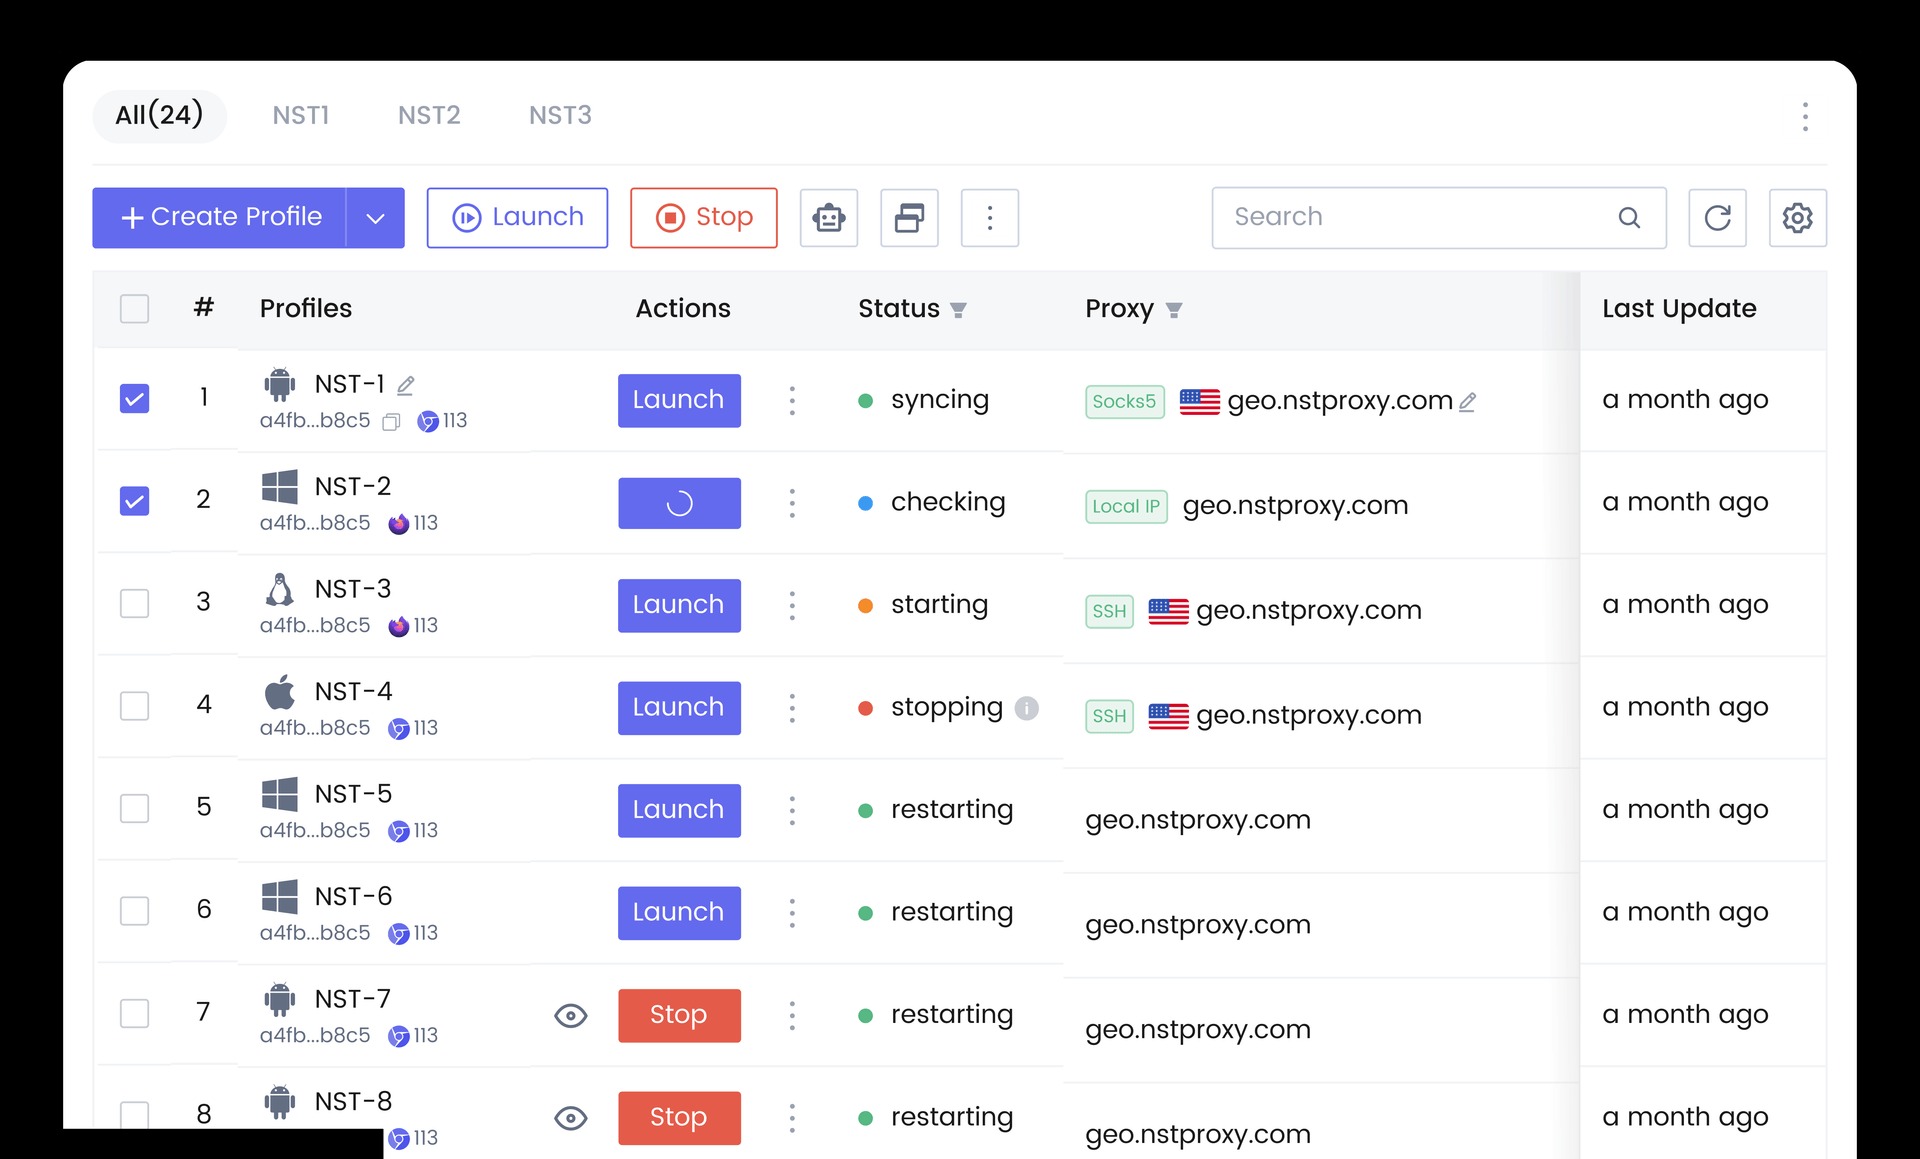Viewport: 1920px width, 1159px height.
Task: Click the robot automation icon in toolbar
Action: coord(829,218)
